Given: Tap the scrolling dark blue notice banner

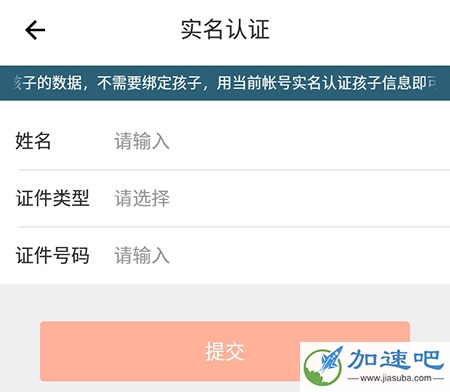Looking at the screenshot, I should pyautogui.click(x=225, y=83).
